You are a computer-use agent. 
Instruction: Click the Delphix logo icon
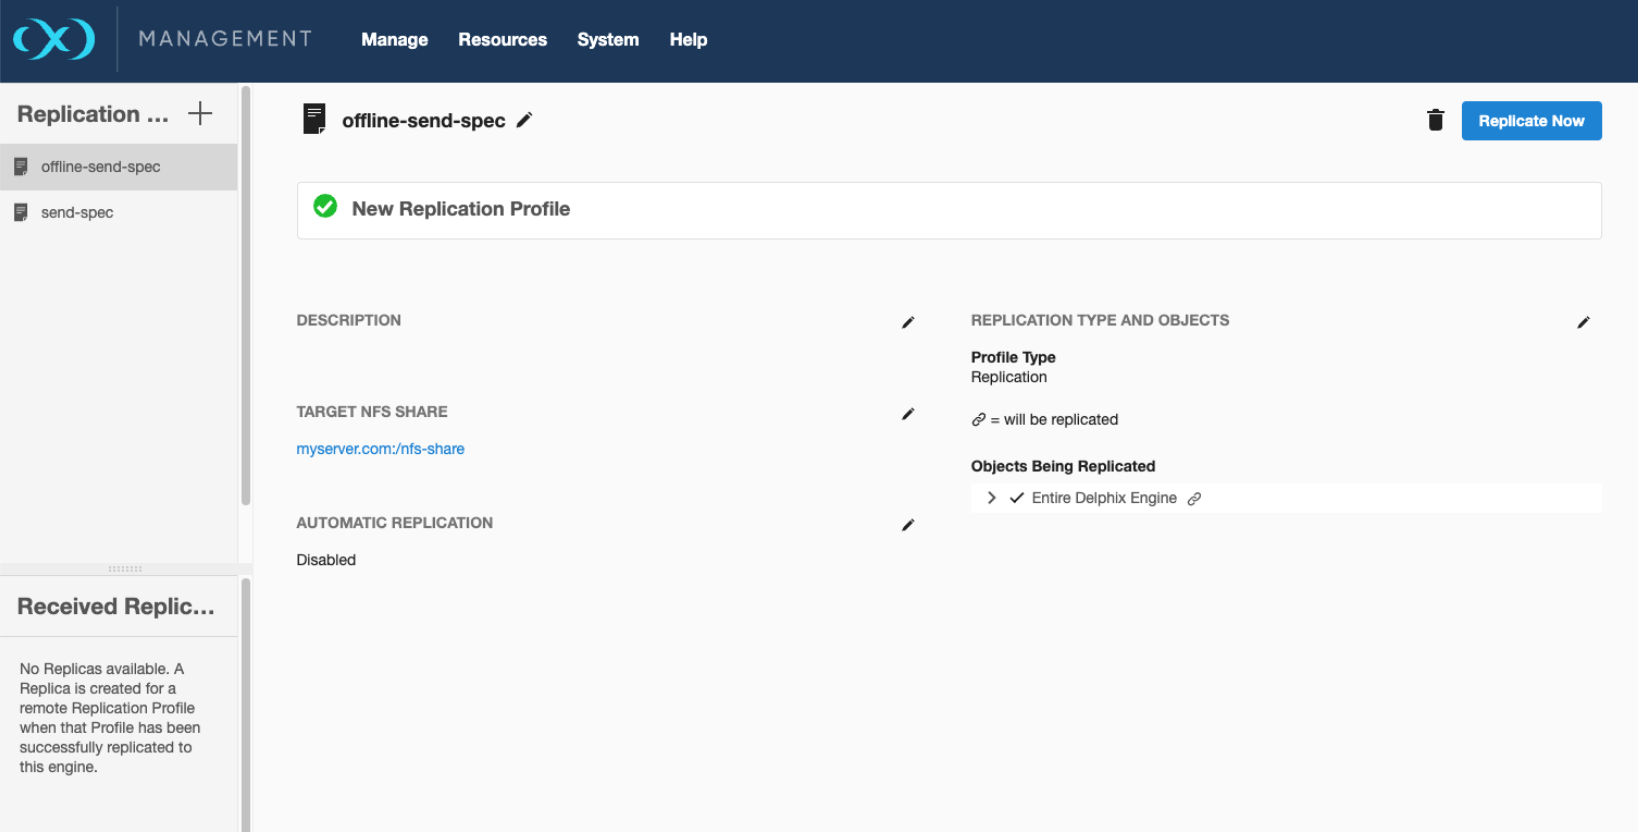[54, 40]
